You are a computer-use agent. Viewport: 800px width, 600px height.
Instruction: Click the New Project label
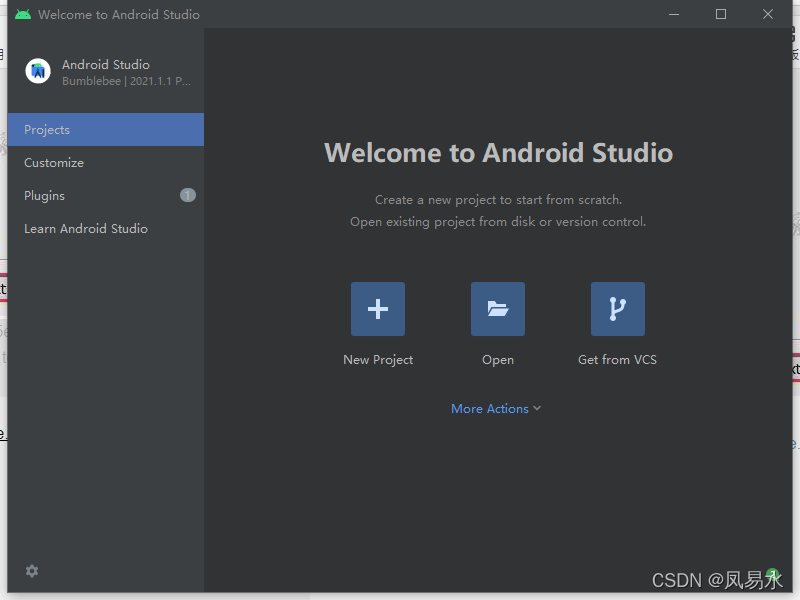[x=378, y=360]
